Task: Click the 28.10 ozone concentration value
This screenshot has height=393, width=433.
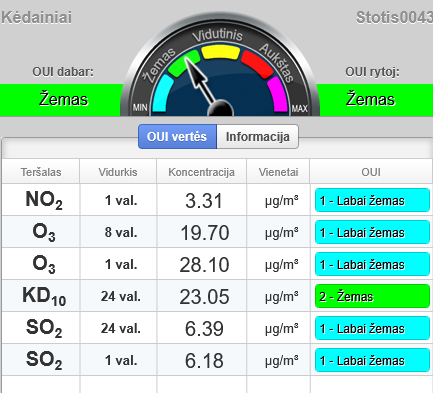Action: [204, 265]
